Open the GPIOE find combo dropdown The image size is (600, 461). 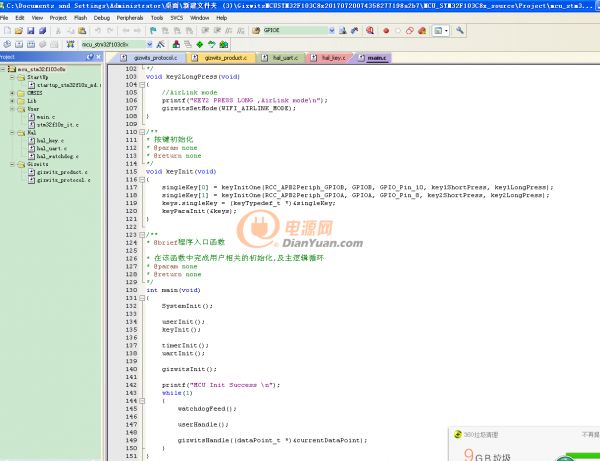pos(332,31)
